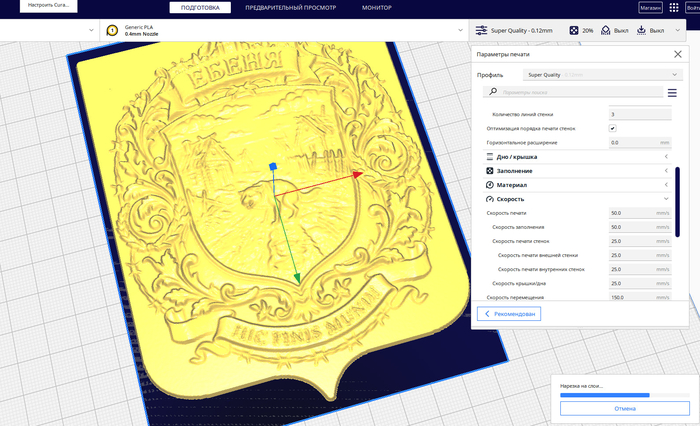Click the infill density icon showing 20%
The image size is (700, 426).
(574, 31)
